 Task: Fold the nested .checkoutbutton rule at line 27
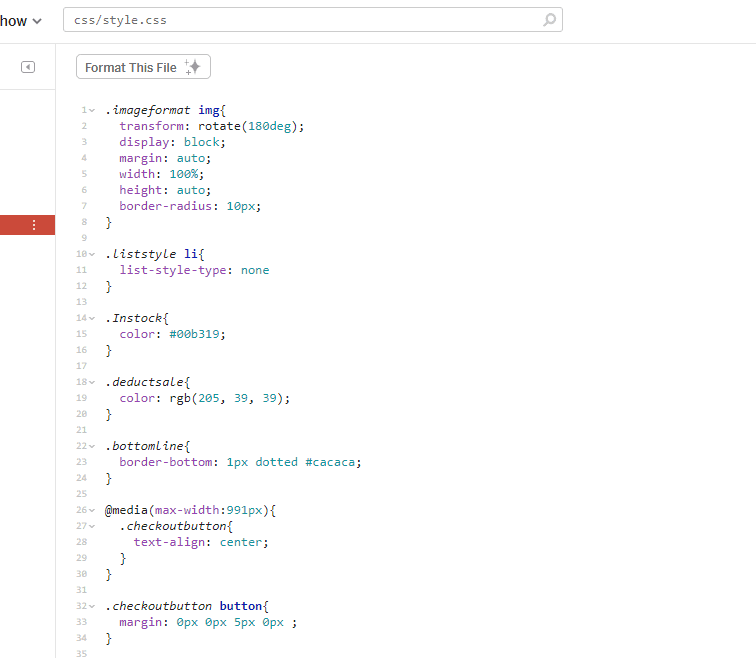(93, 526)
